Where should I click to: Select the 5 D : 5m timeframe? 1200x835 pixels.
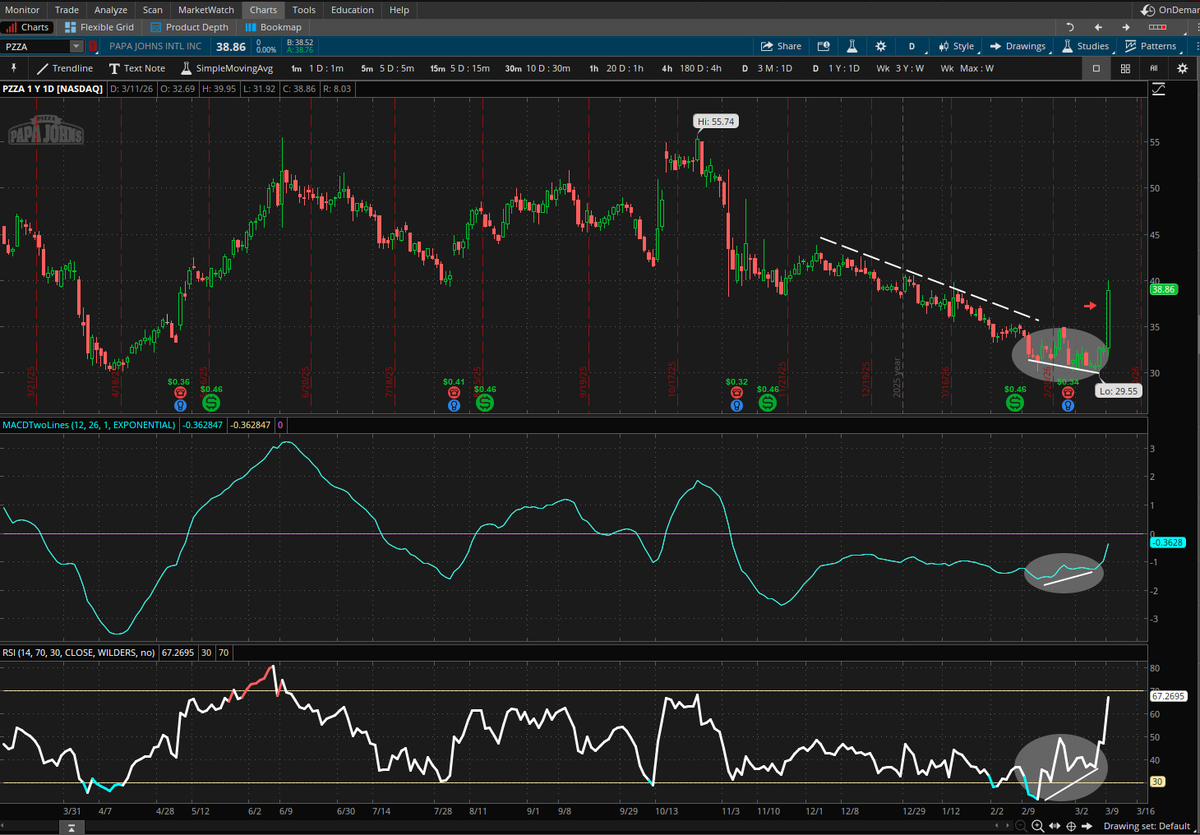[387, 68]
